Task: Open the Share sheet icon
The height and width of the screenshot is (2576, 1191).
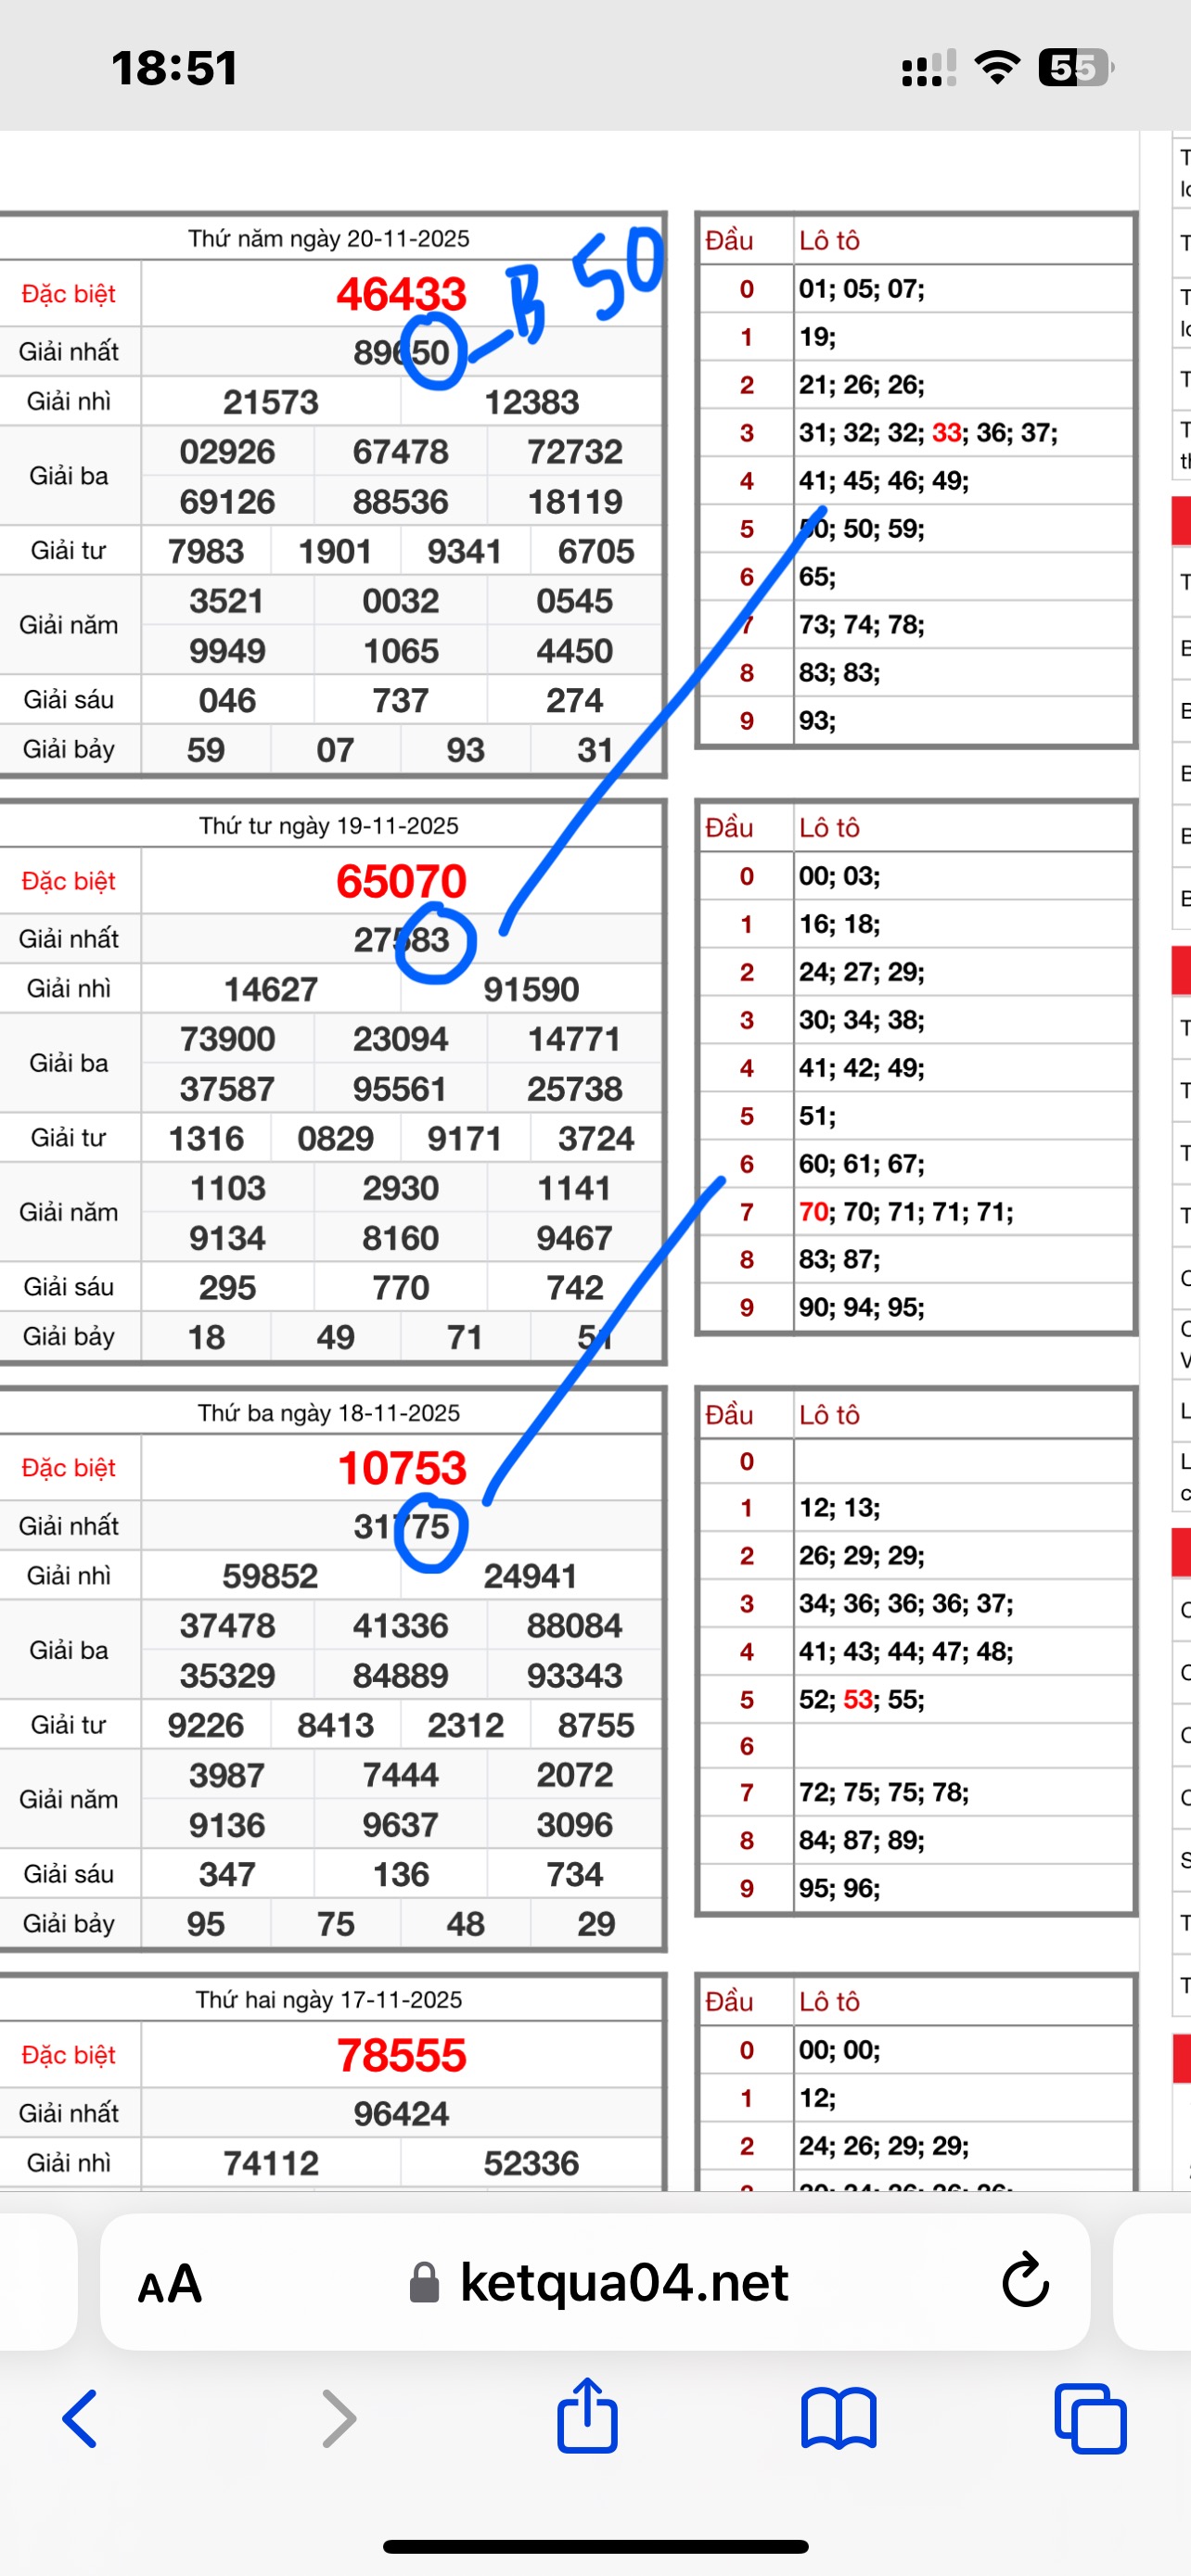Action: 587,2416
